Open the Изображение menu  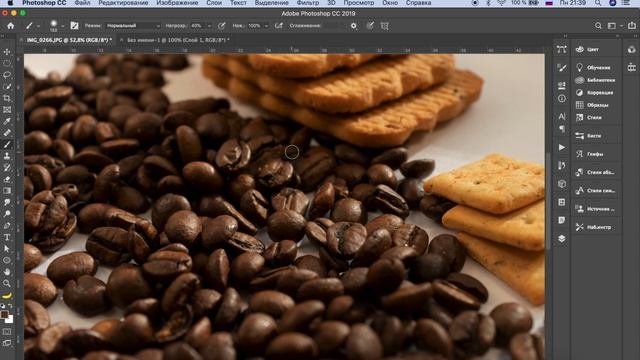click(x=177, y=3)
